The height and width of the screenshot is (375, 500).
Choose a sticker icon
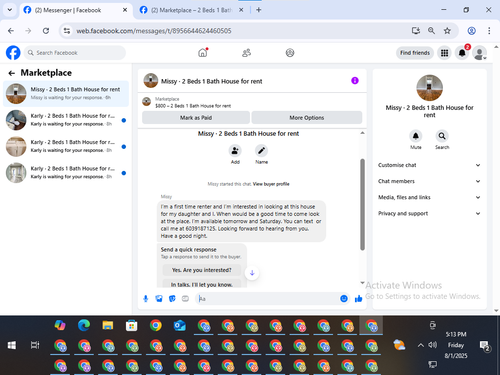(172, 299)
